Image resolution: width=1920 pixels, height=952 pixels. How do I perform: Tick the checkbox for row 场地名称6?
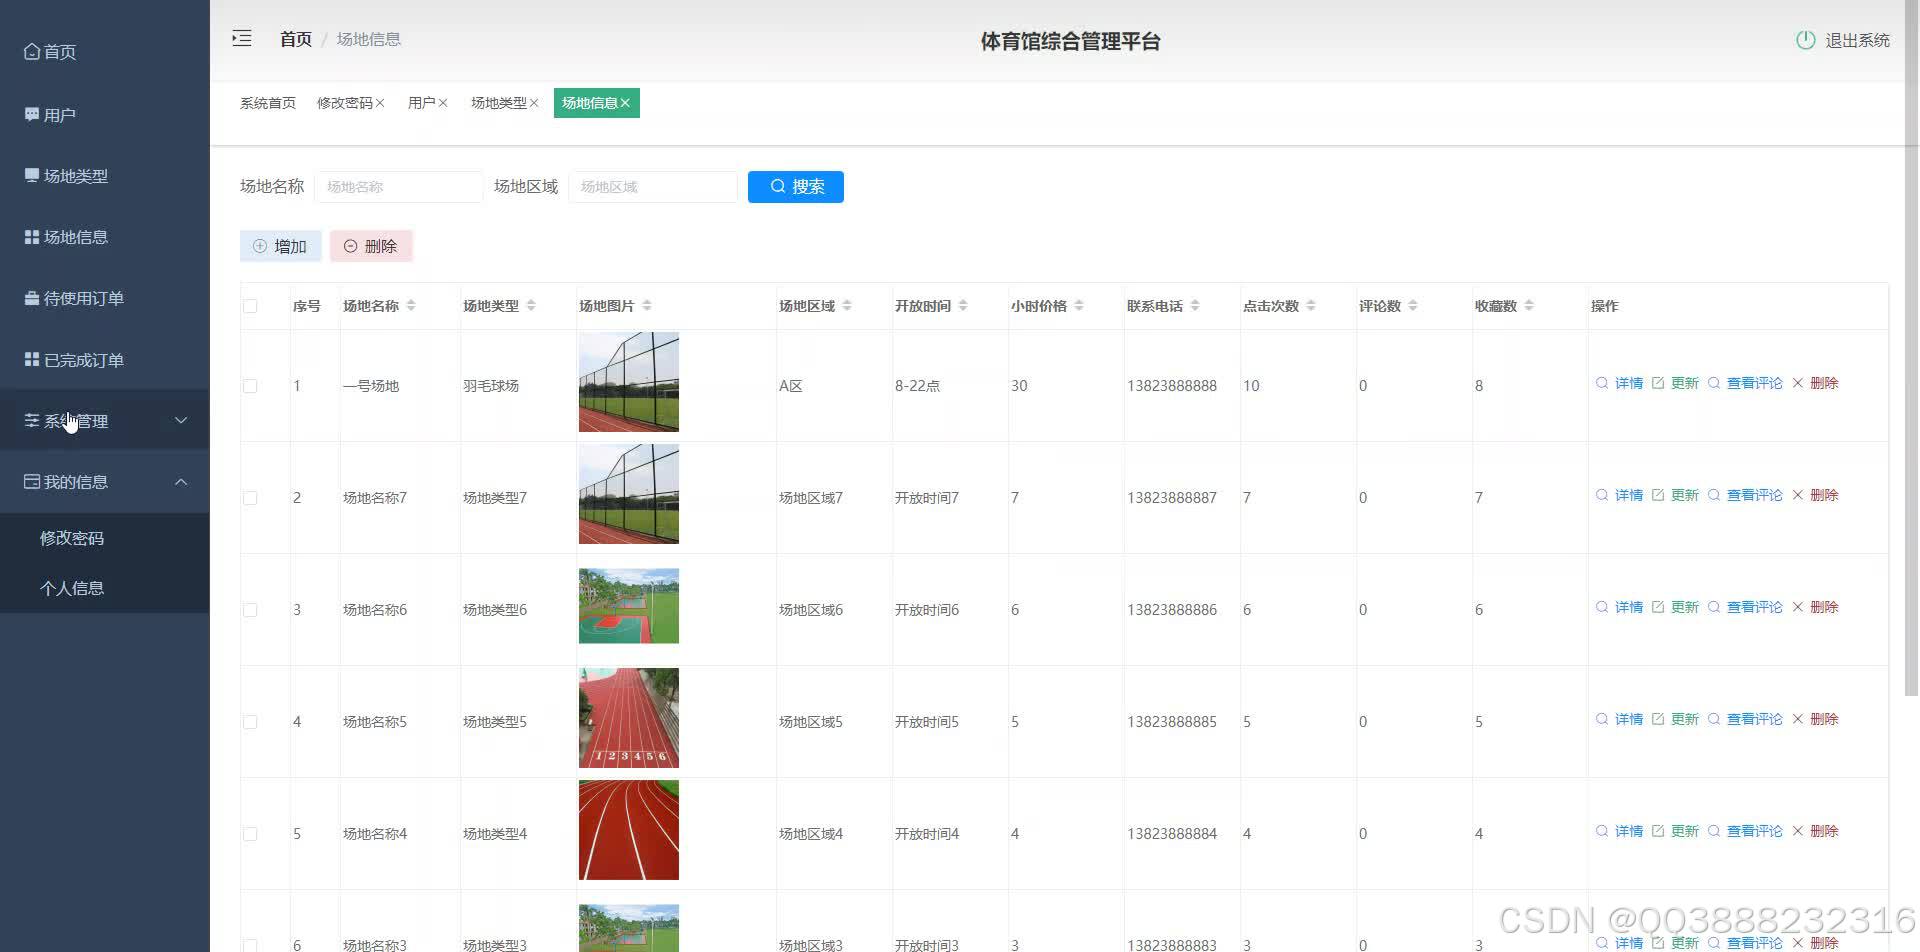(250, 610)
